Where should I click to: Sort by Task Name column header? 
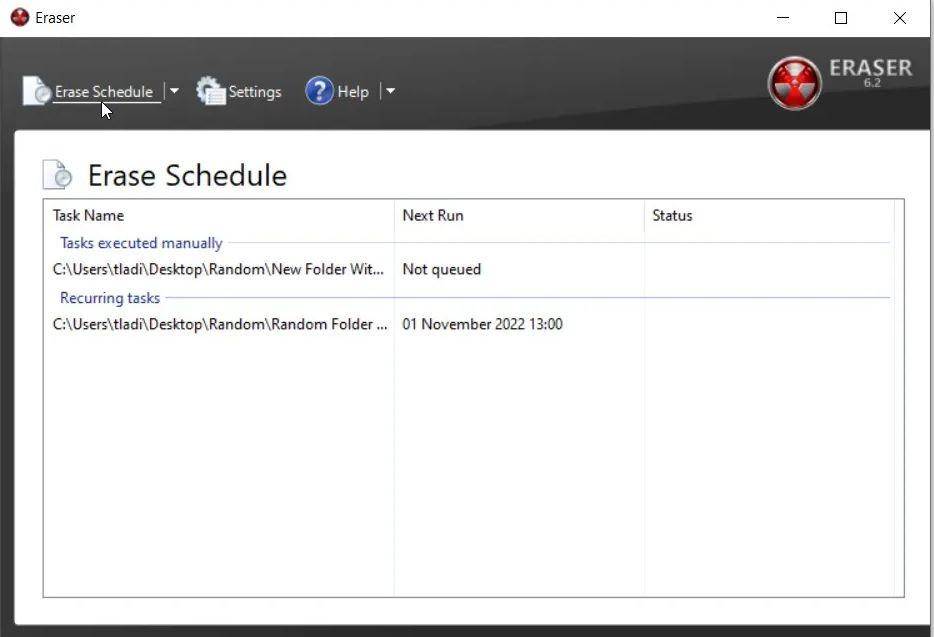coord(219,215)
